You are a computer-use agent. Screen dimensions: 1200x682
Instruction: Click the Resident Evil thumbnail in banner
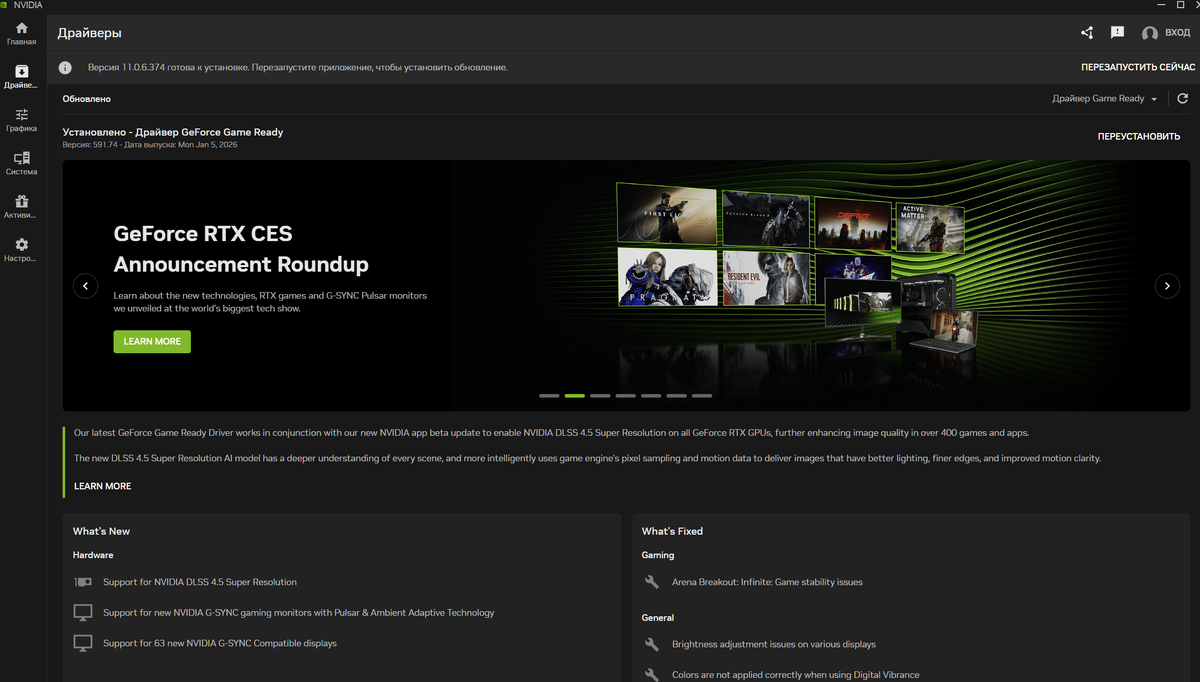pyautogui.click(x=766, y=277)
